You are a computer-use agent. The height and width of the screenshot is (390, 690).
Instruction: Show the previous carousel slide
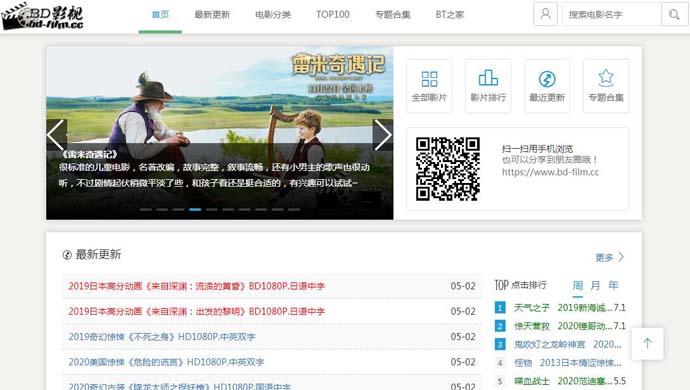click(56, 135)
